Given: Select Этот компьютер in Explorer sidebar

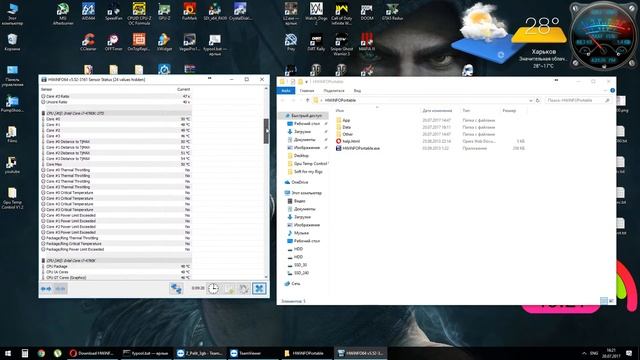Looking at the screenshot, I should click(x=303, y=193).
